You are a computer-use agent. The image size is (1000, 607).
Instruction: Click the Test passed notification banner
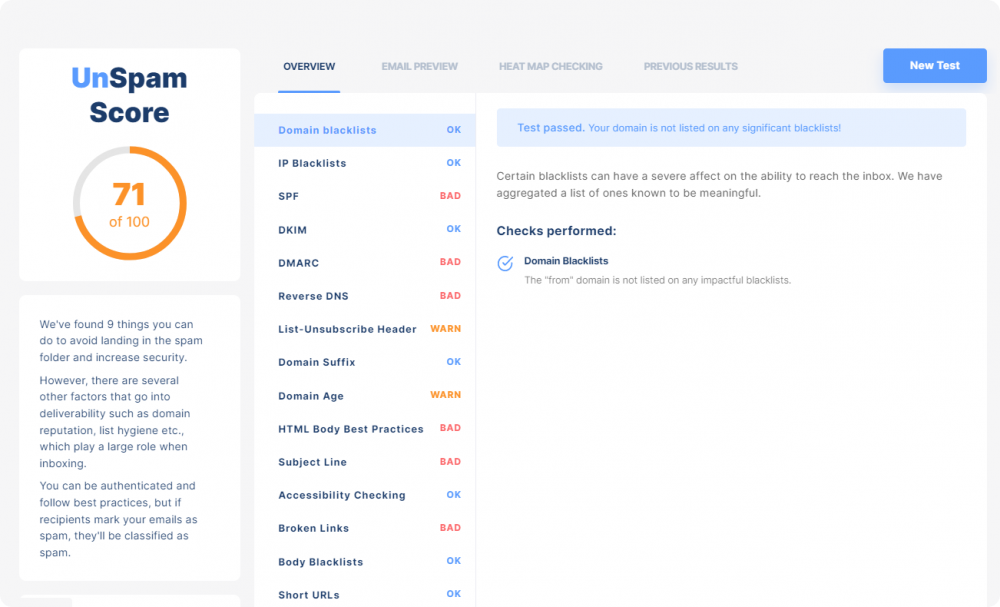[x=731, y=128]
